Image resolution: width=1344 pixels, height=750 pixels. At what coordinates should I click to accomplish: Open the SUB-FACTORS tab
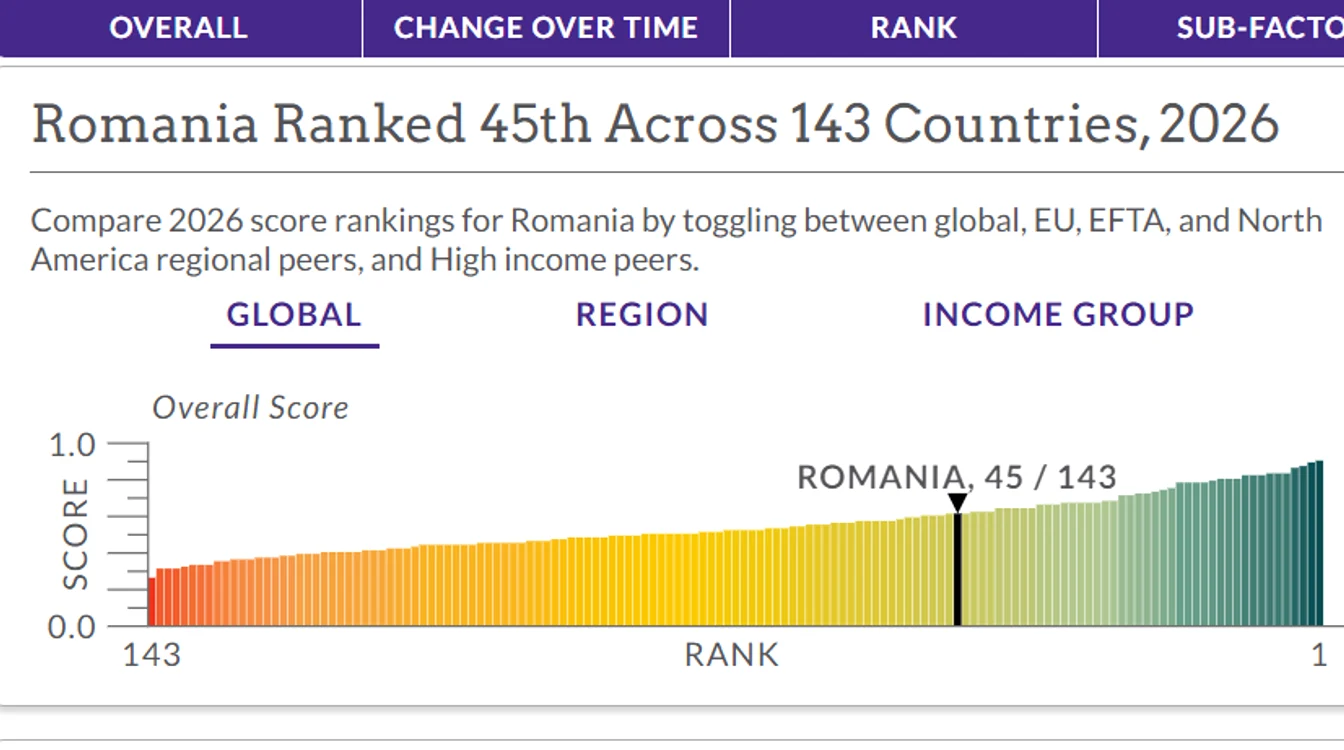click(x=1222, y=28)
